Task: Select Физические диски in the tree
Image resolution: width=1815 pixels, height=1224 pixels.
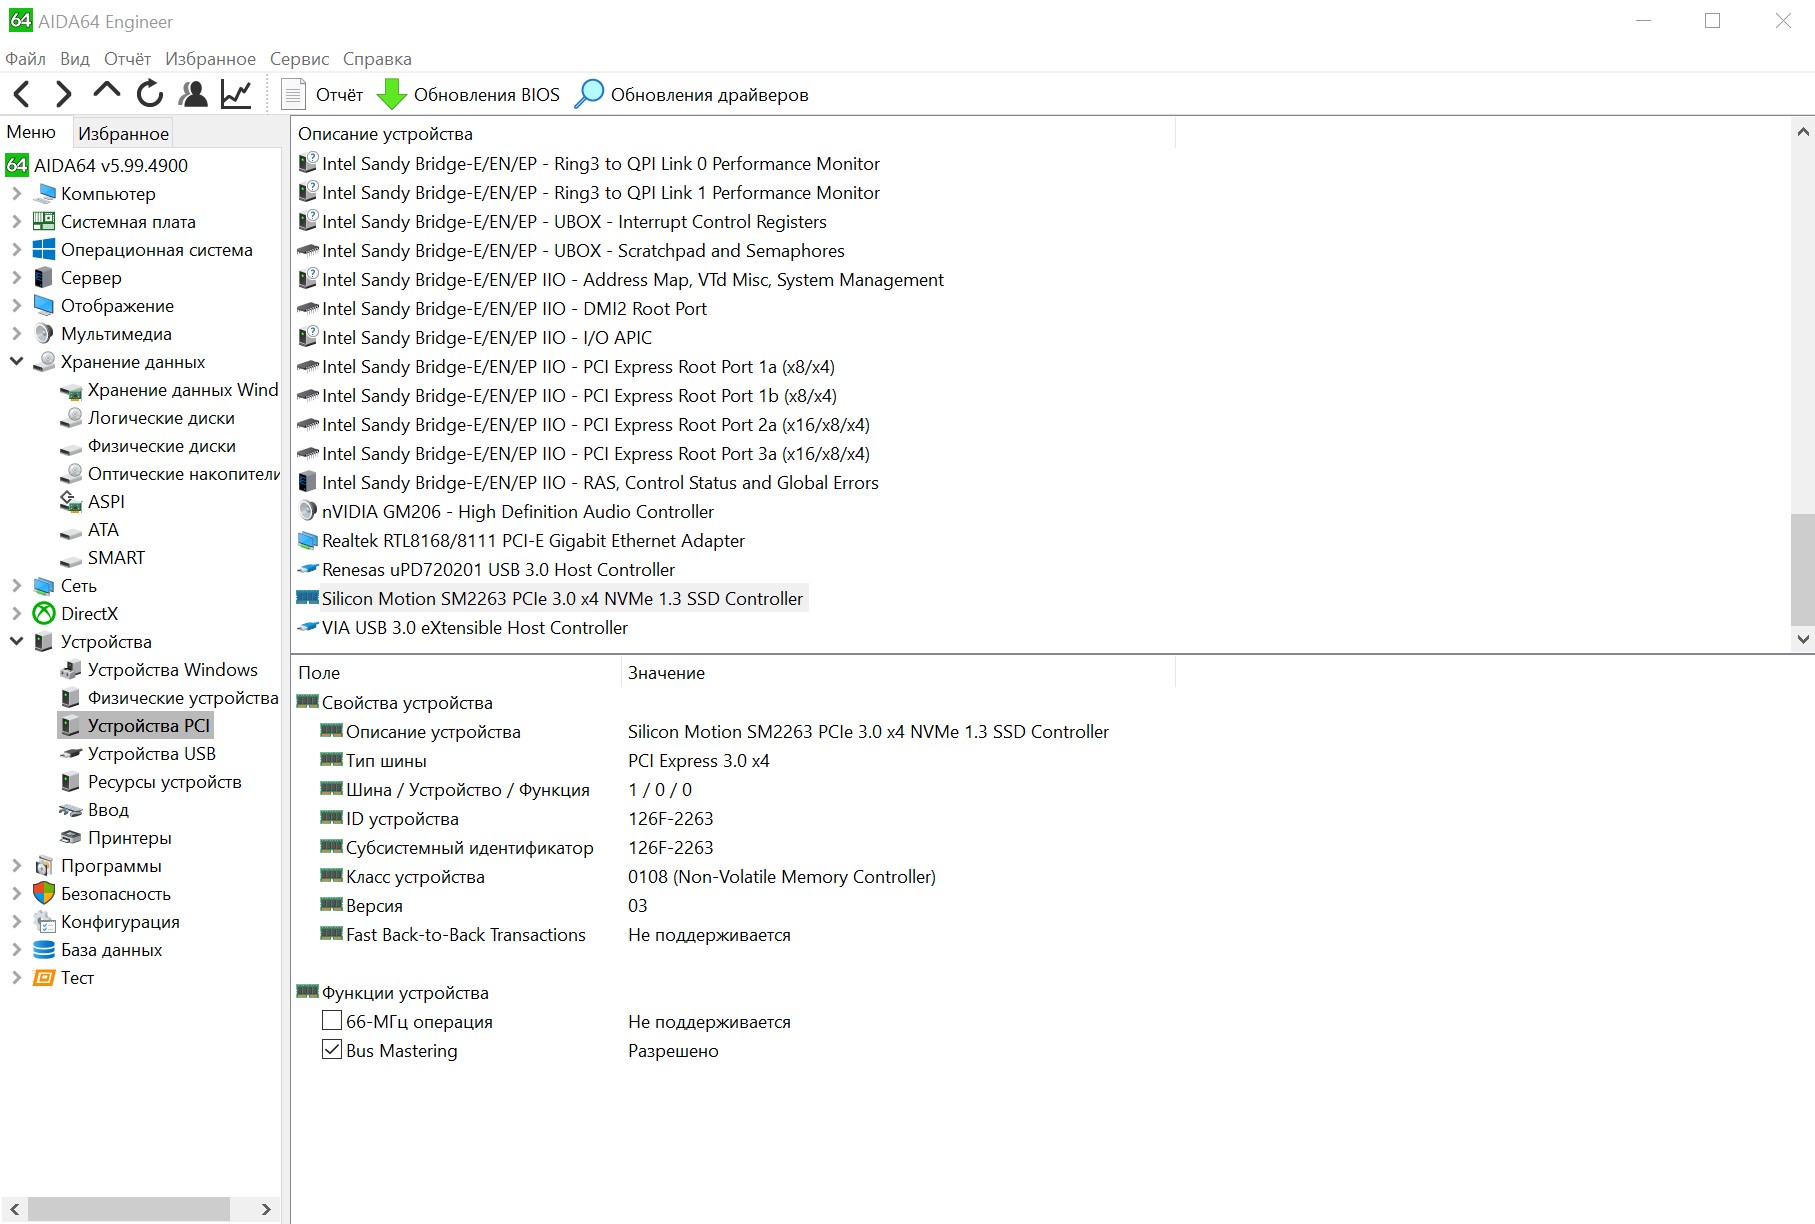Action: click(x=162, y=446)
